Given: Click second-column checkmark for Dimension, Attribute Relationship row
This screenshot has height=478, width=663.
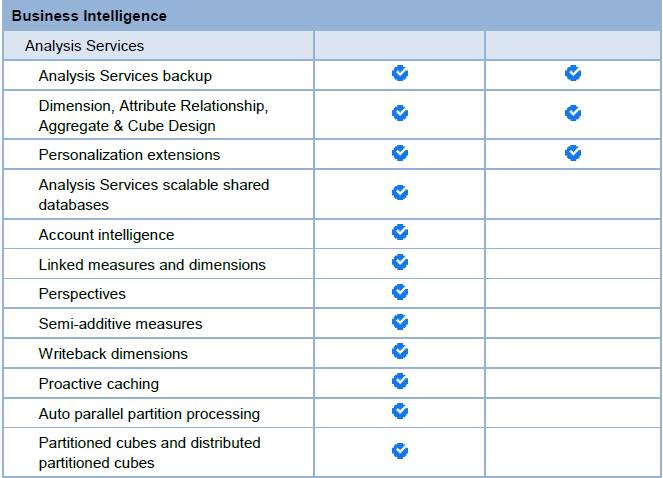Looking at the screenshot, I should [573, 113].
